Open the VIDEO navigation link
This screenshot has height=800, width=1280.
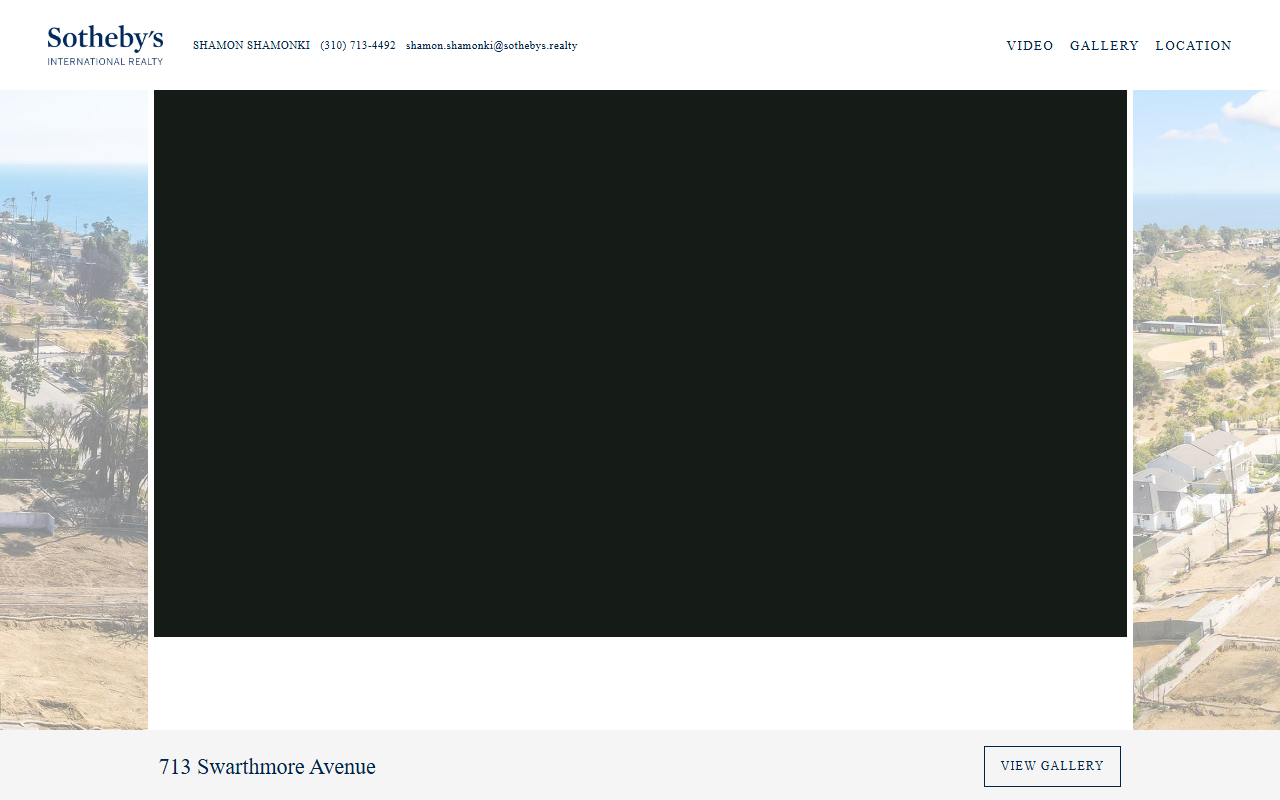coord(1030,46)
